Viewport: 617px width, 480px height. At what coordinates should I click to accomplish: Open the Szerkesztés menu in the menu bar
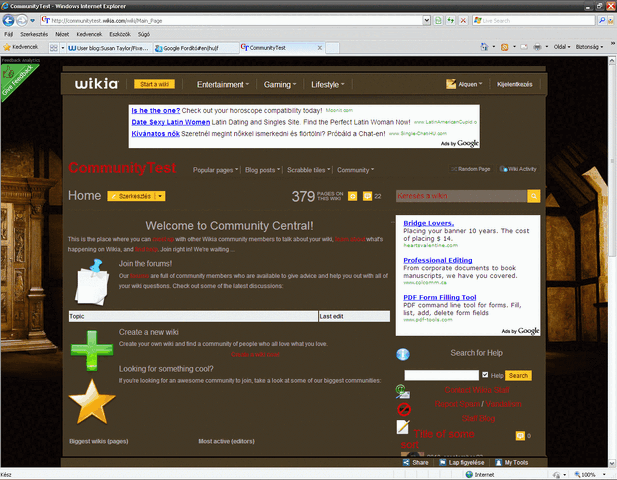(x=34, y=34)
